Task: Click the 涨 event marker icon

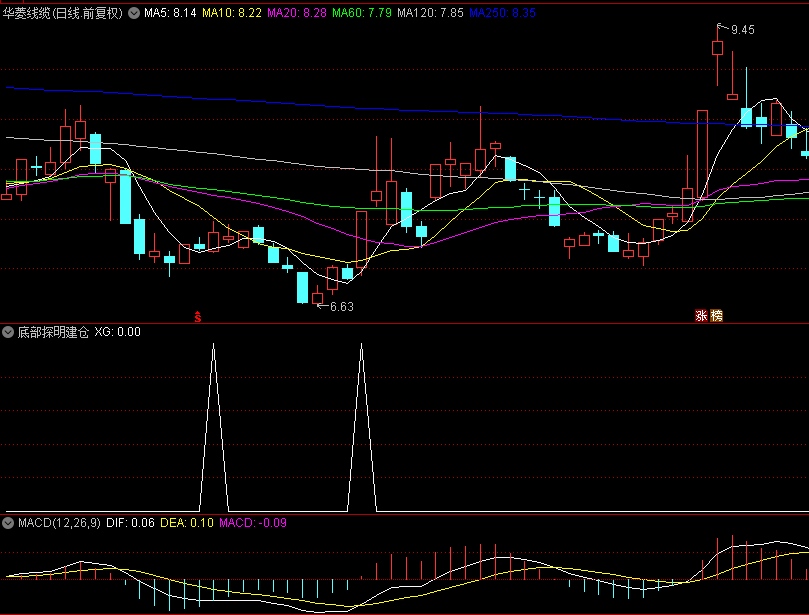Action: pyautogui.click(x=702, y=317)
